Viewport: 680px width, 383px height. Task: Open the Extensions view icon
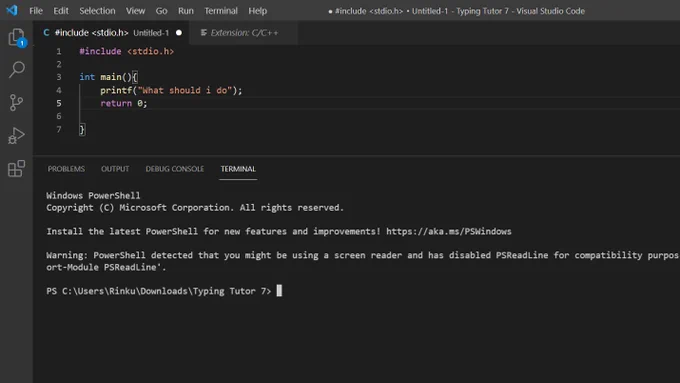click(16, 168)
